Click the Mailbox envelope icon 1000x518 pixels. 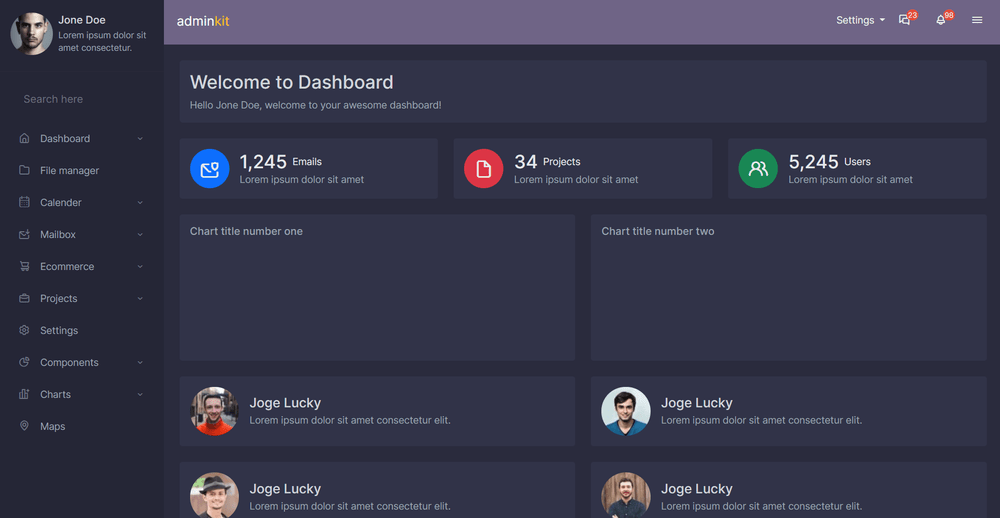[x=24, y=234]
